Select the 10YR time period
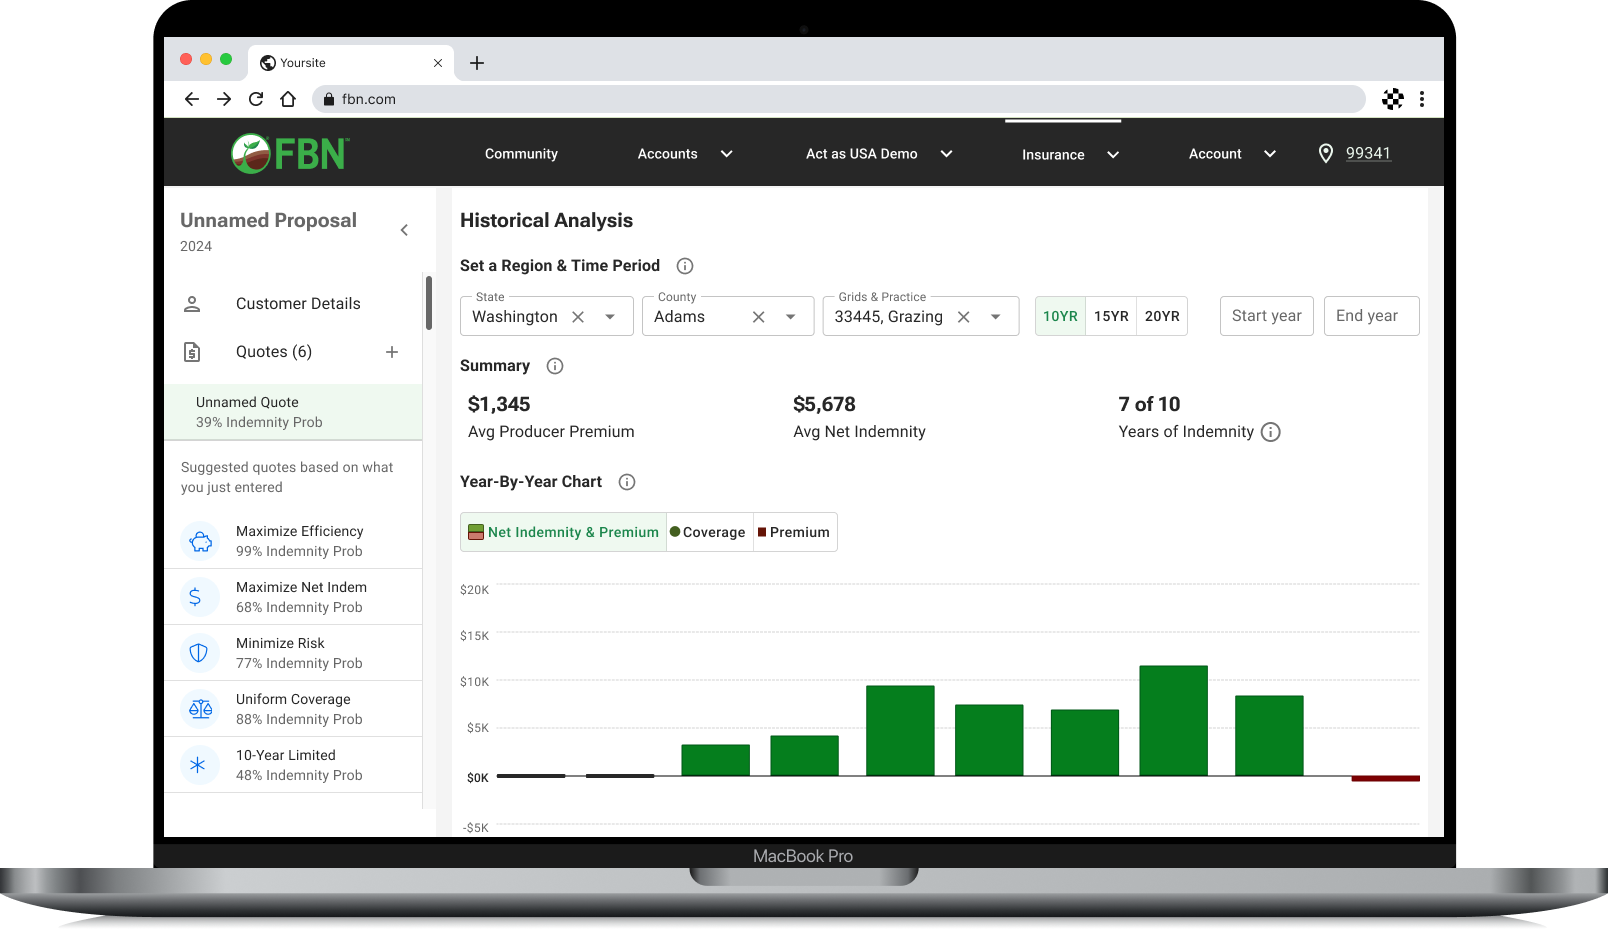Viewport: 1608px width, 929px height. tap(1060, 316)
